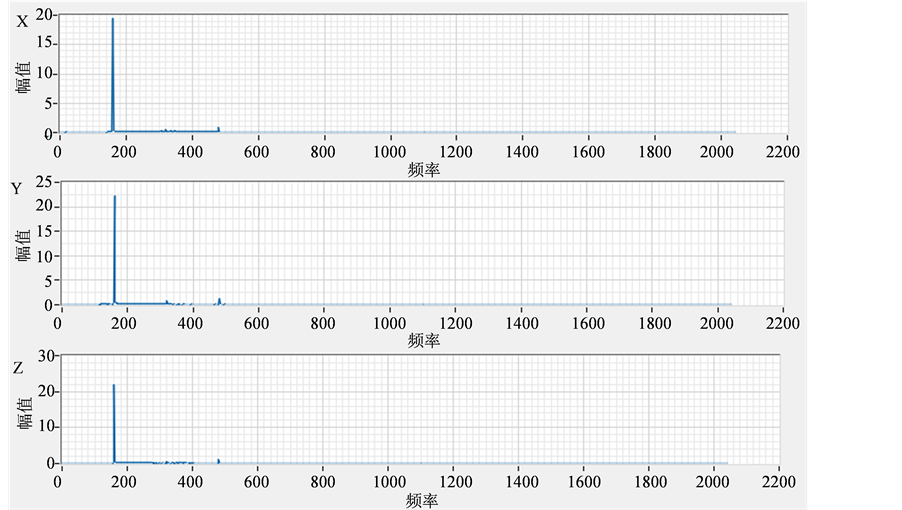Click the 幅值 axis label of the Y chart

[x=23, y=247]
